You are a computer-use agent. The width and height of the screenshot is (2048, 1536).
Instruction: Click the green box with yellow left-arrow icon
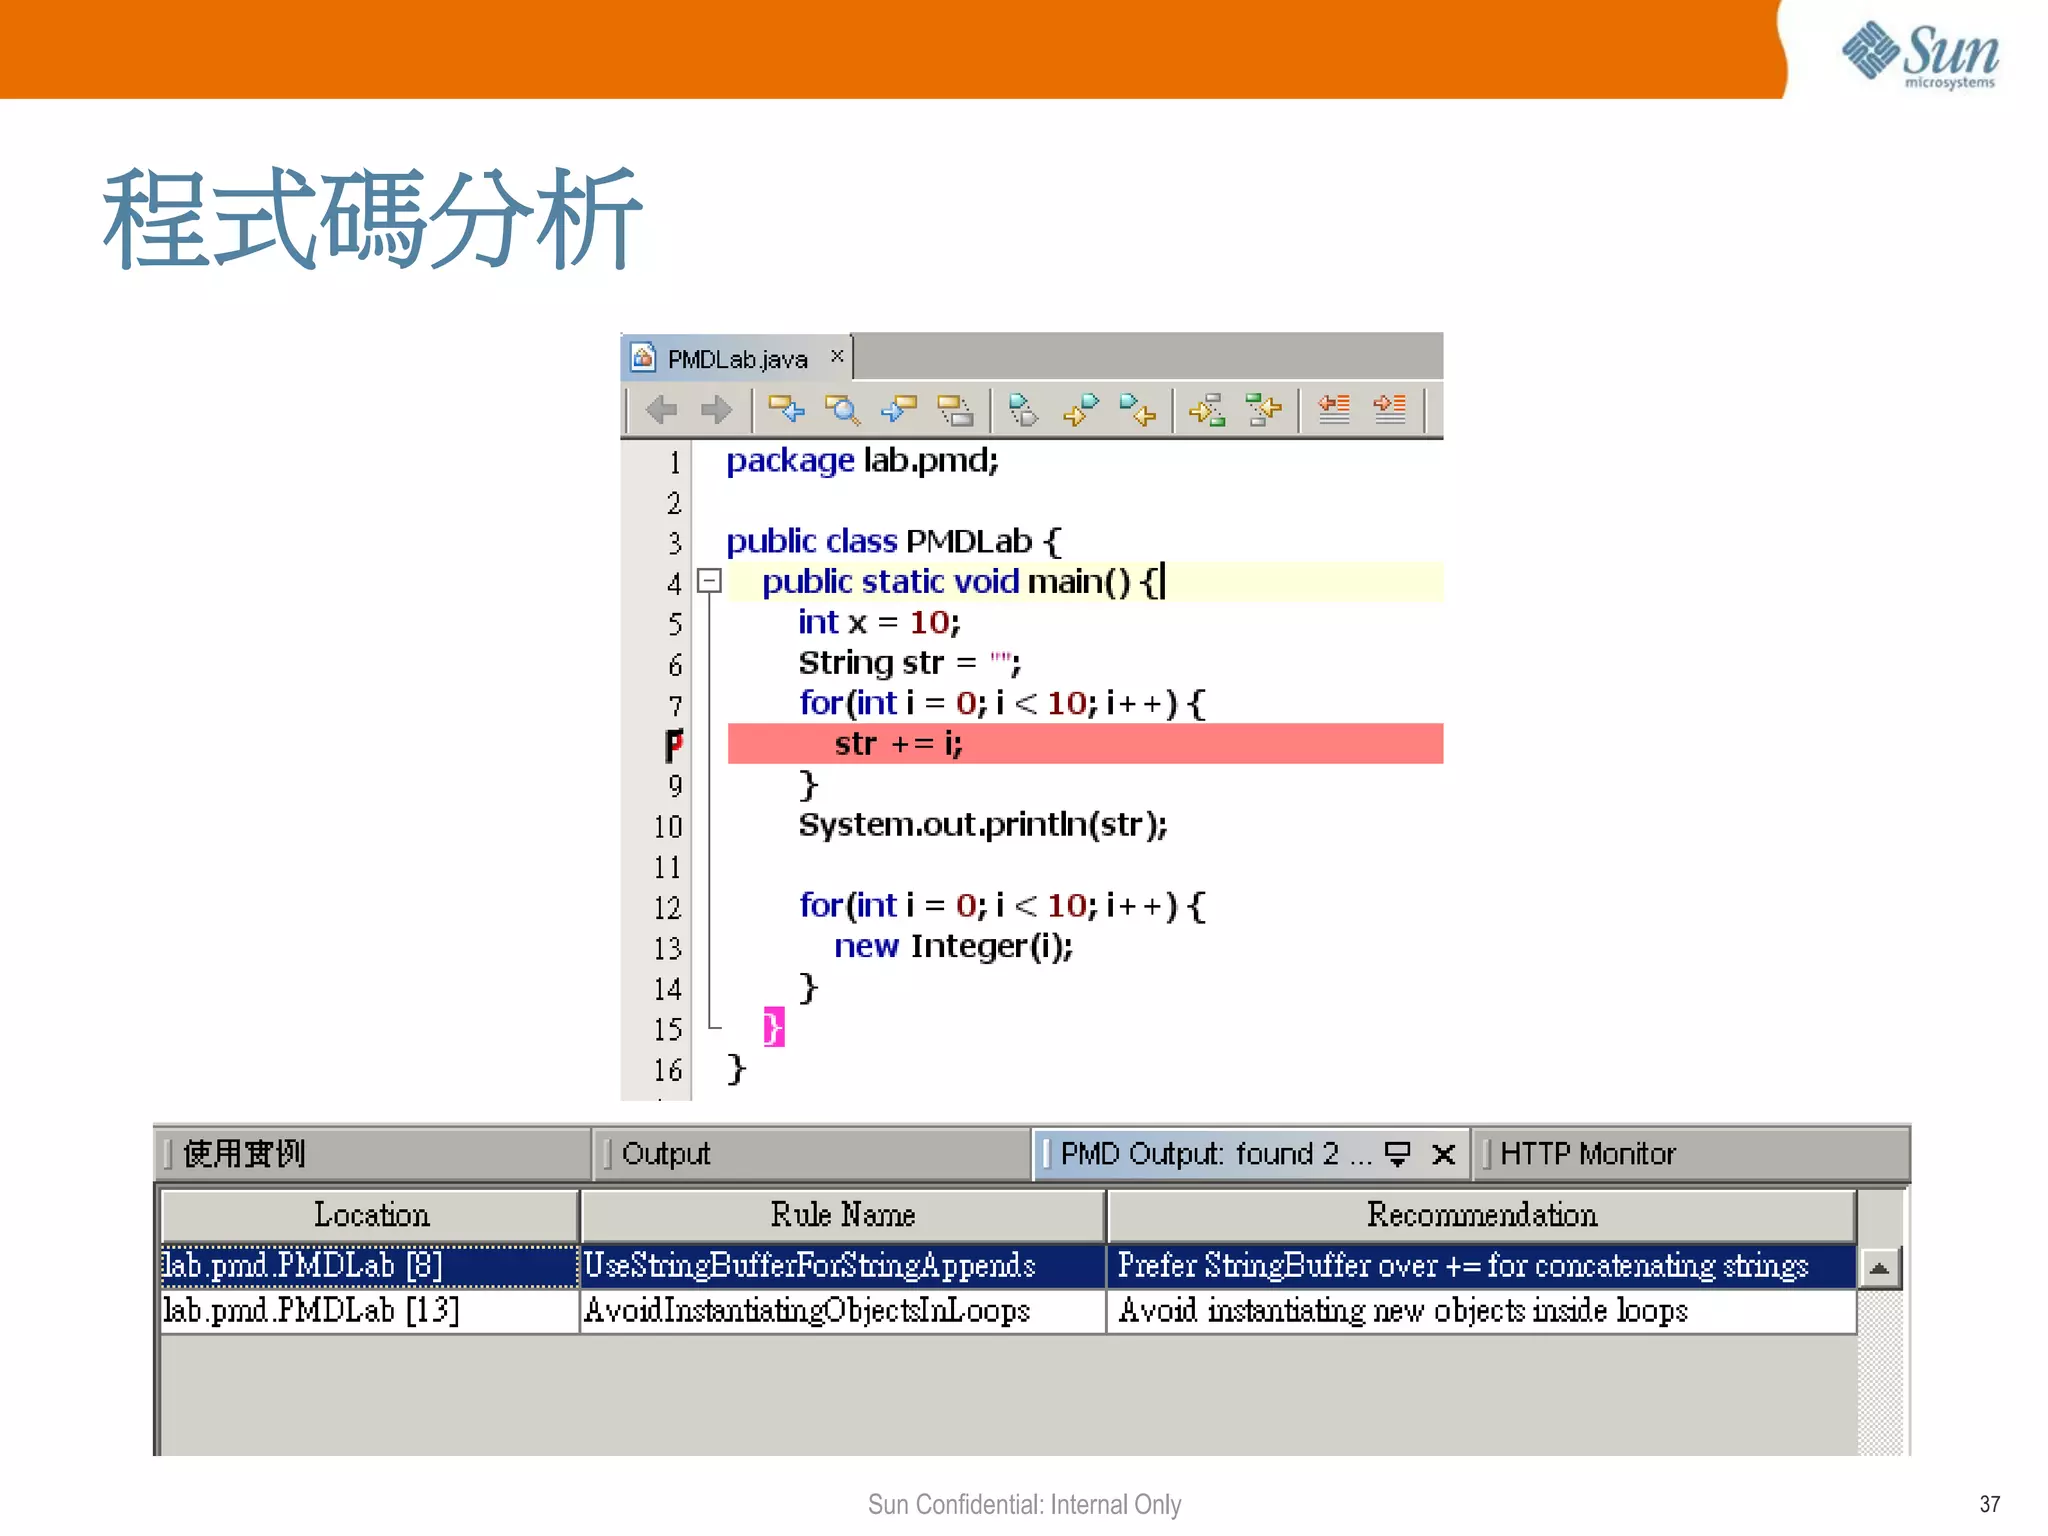(1263, 409)
